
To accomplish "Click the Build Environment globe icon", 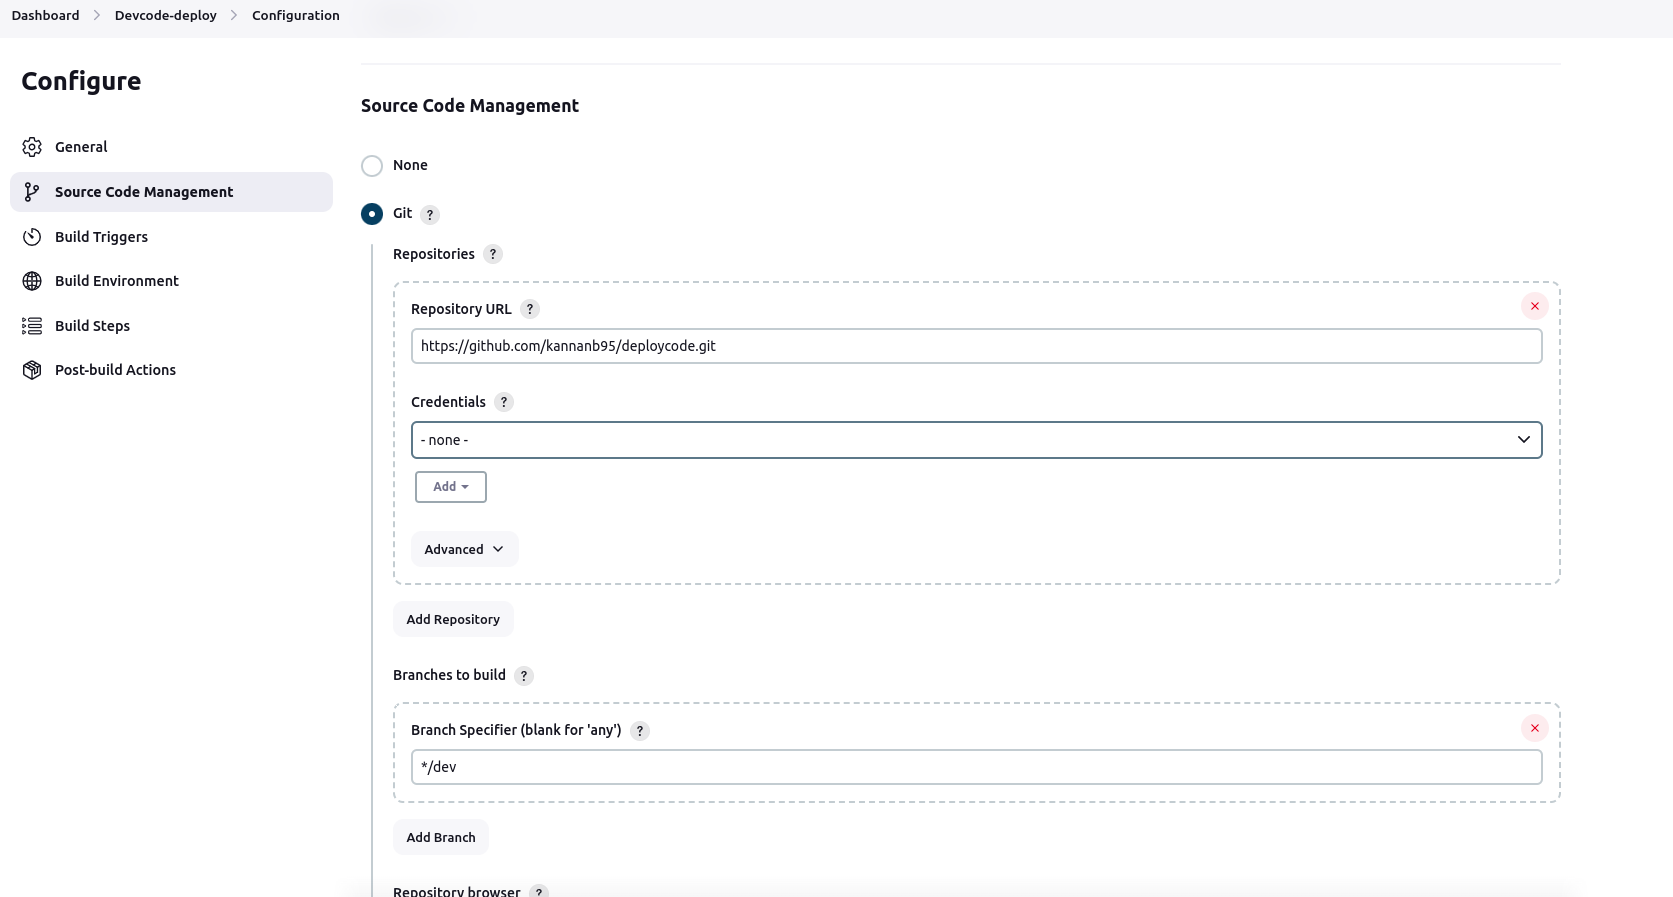I will (x=32, y=281).
